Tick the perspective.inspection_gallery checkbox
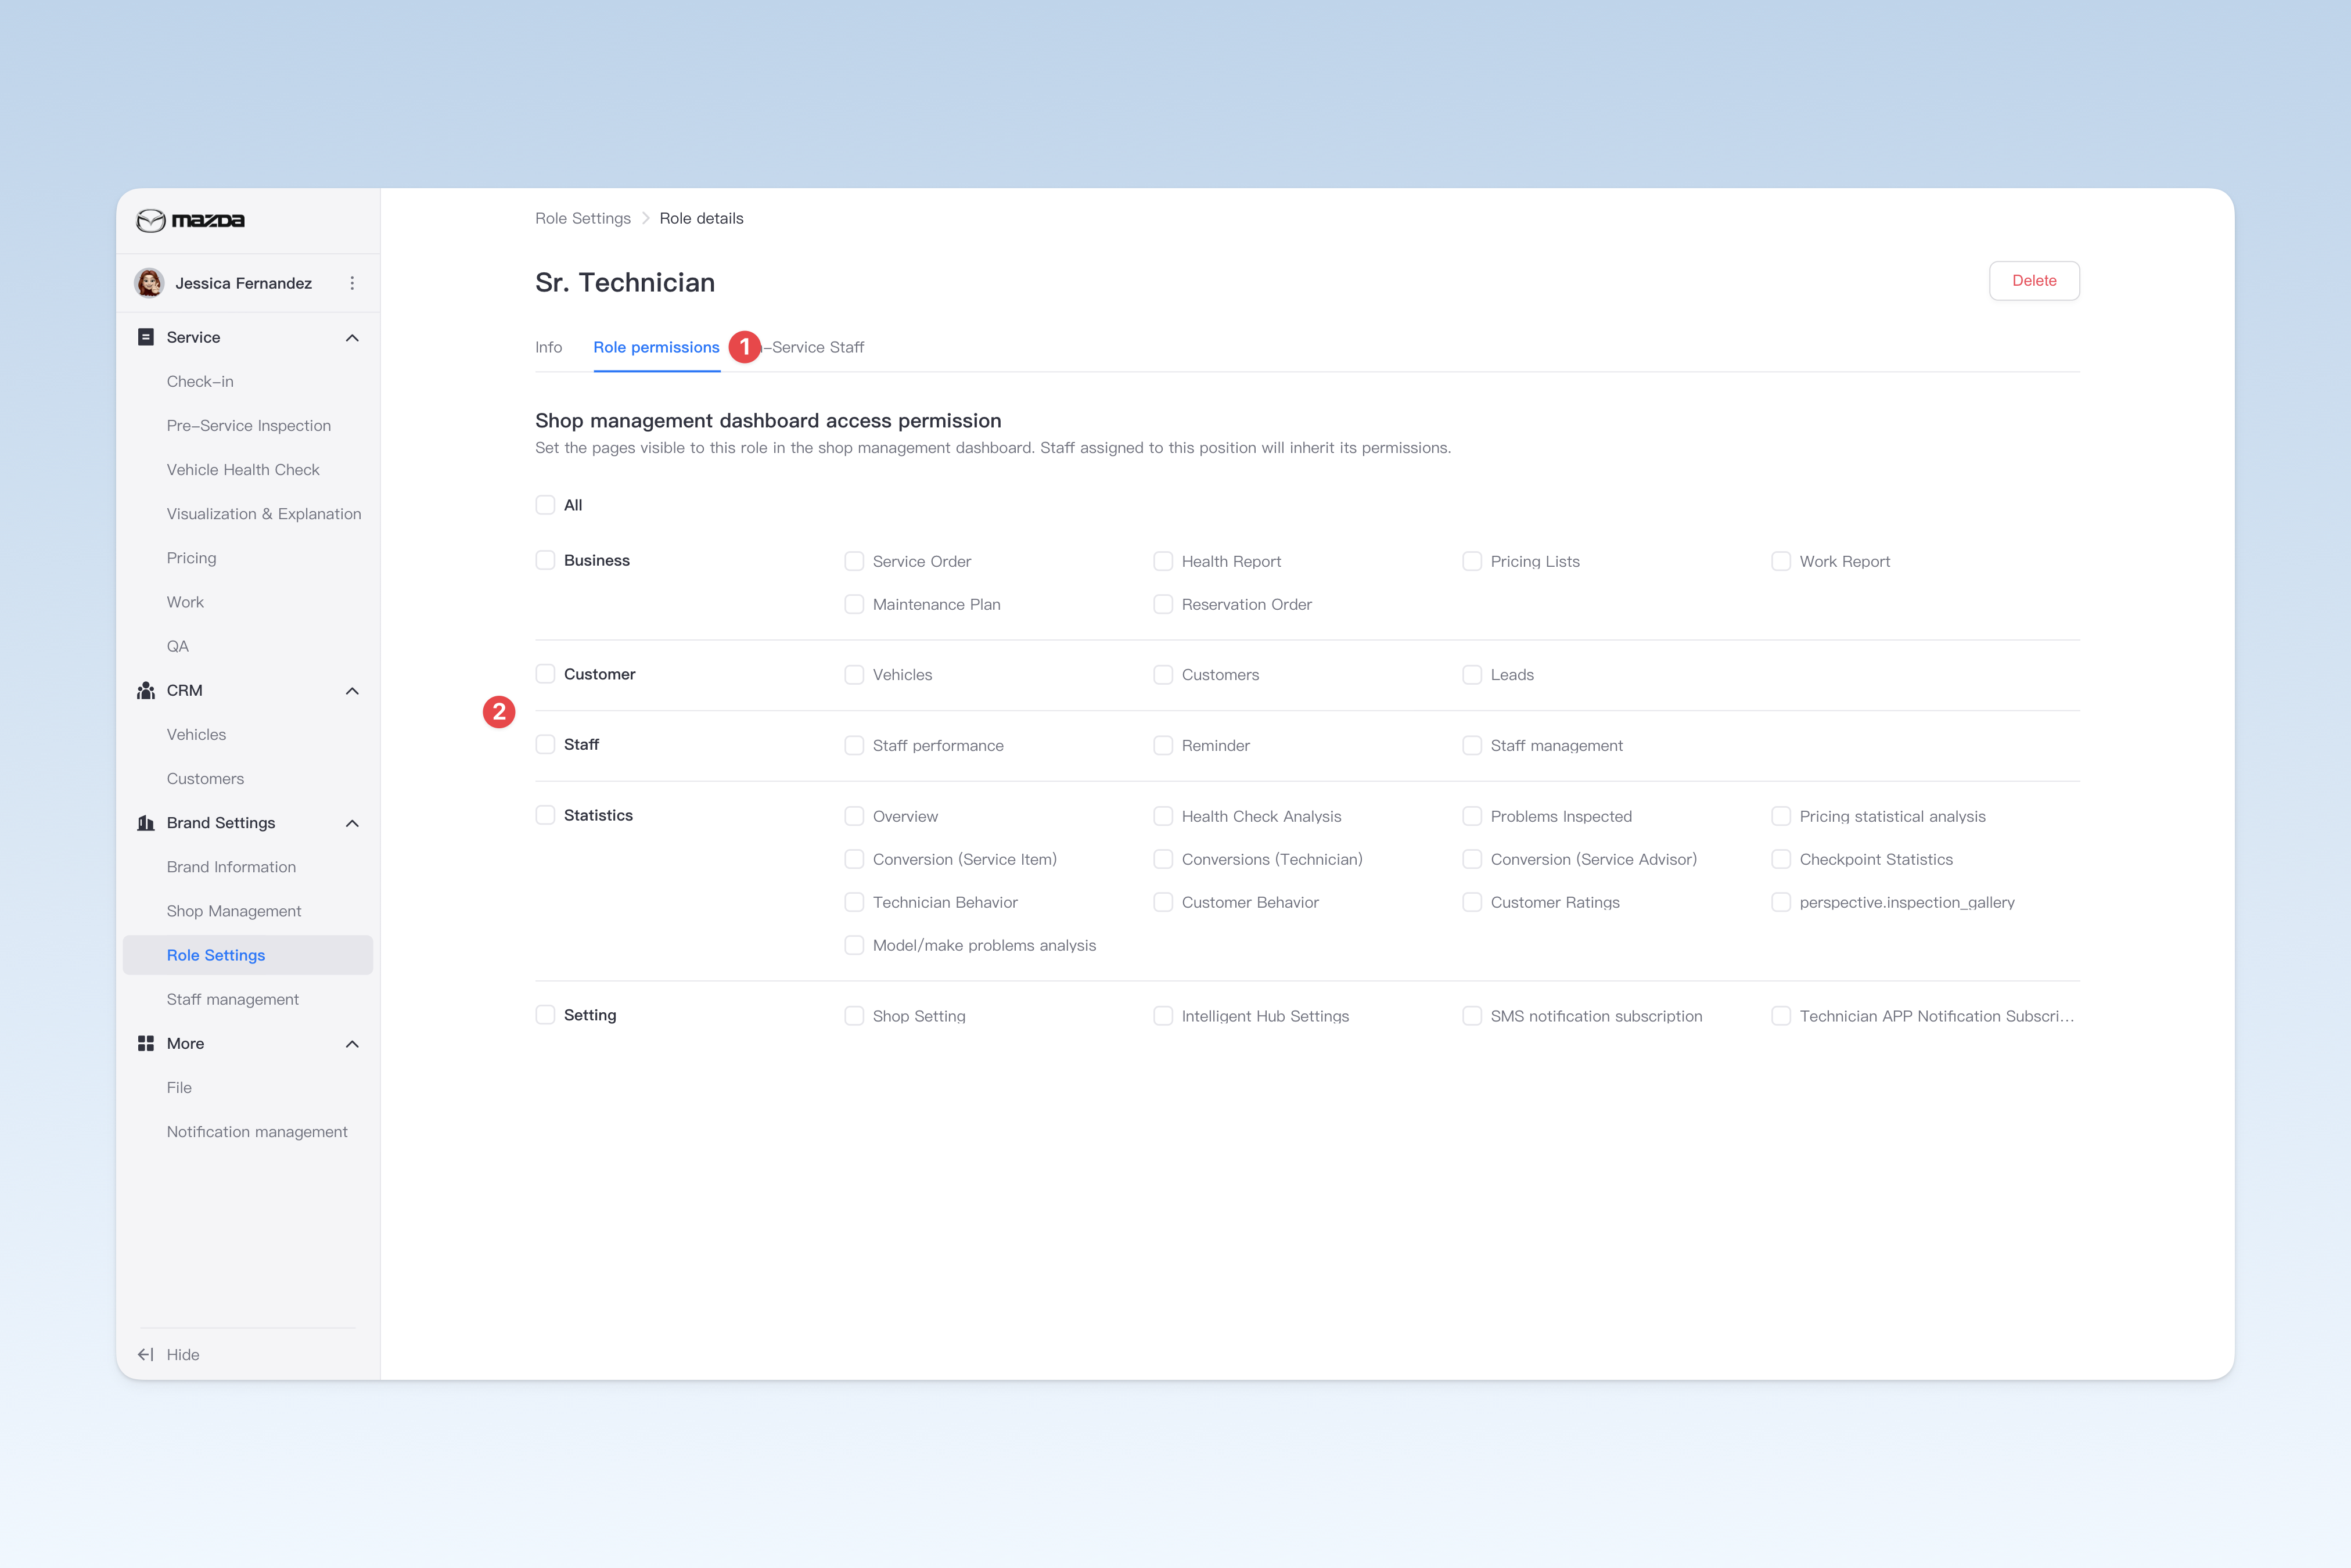 click(x=1781, y=902)
